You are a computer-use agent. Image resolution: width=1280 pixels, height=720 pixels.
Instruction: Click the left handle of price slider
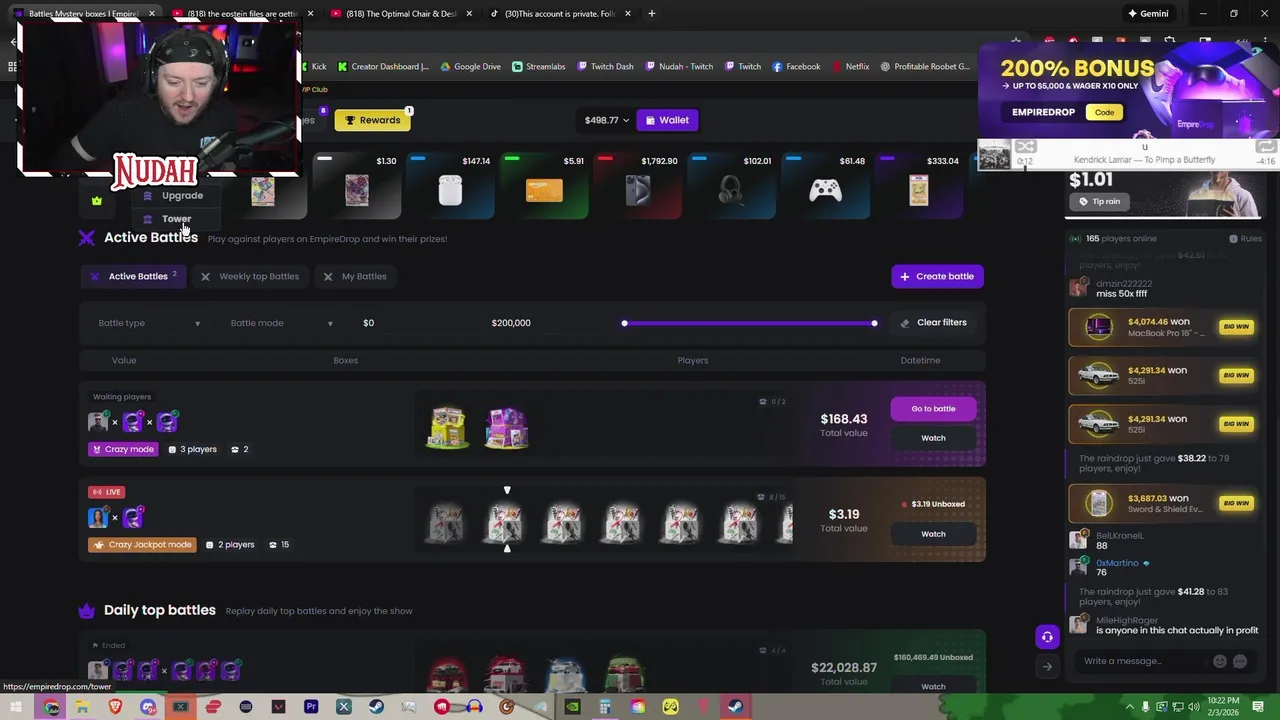click(x=624, y=323)
